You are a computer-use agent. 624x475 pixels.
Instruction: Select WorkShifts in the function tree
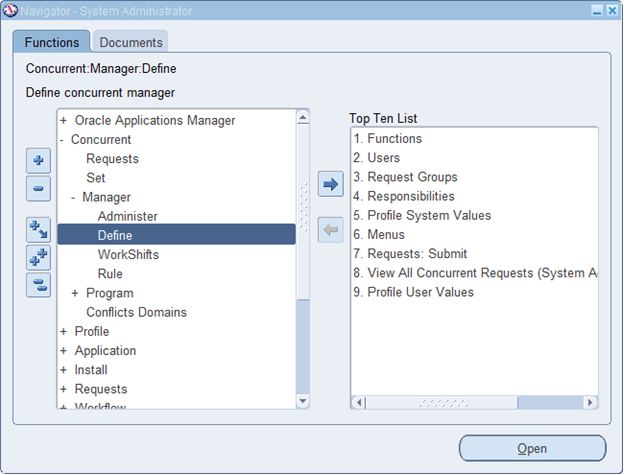(128, 254)
